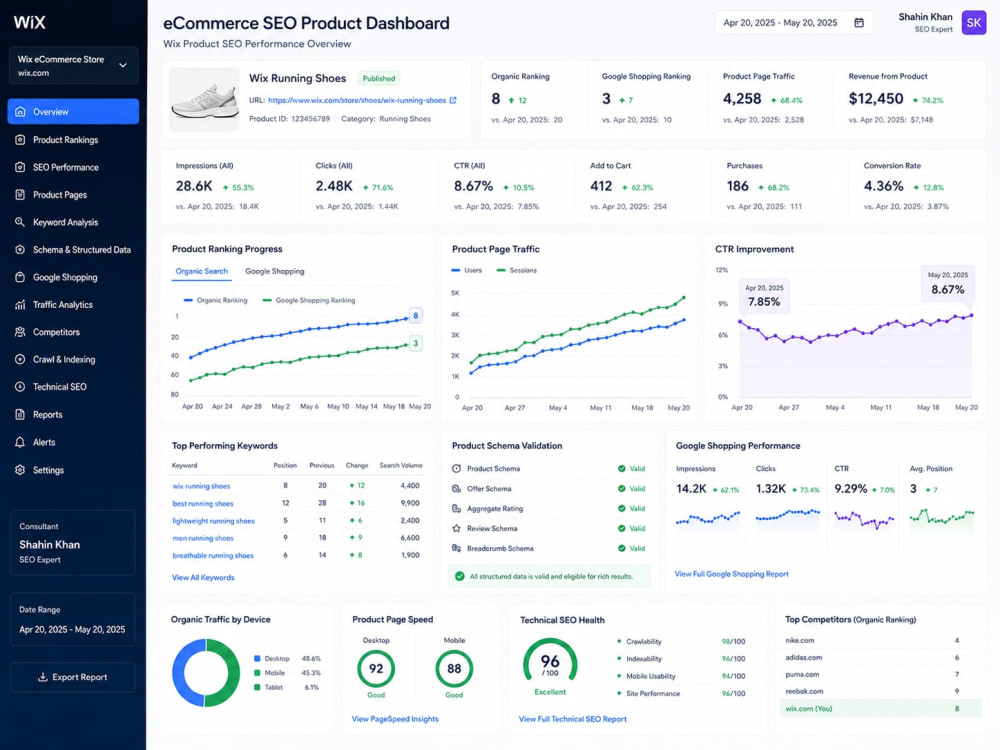1000x750 pixels.
Task: Open the Wix Running Shoes product URL link
Action: click(357, 100)
